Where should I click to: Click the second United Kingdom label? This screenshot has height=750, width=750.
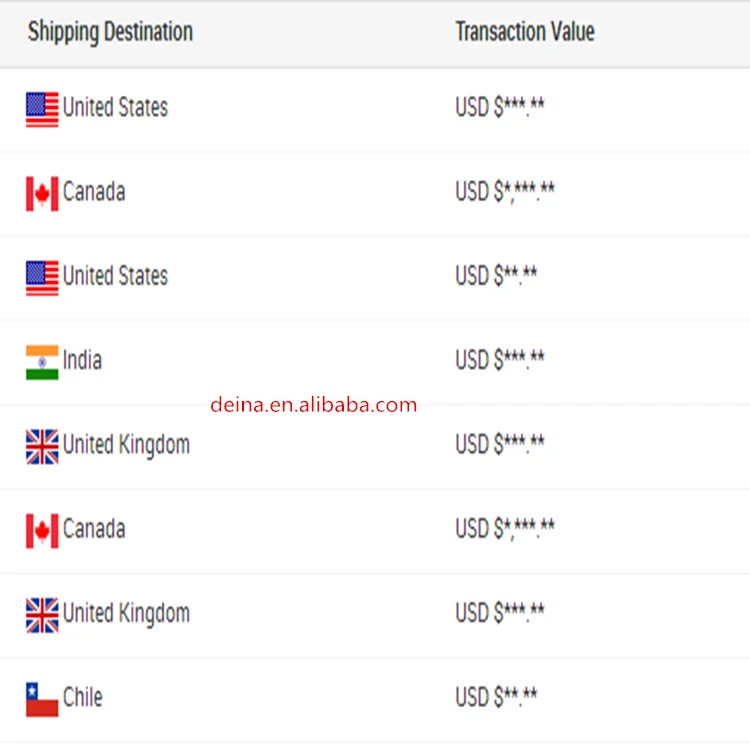point(126,614)
